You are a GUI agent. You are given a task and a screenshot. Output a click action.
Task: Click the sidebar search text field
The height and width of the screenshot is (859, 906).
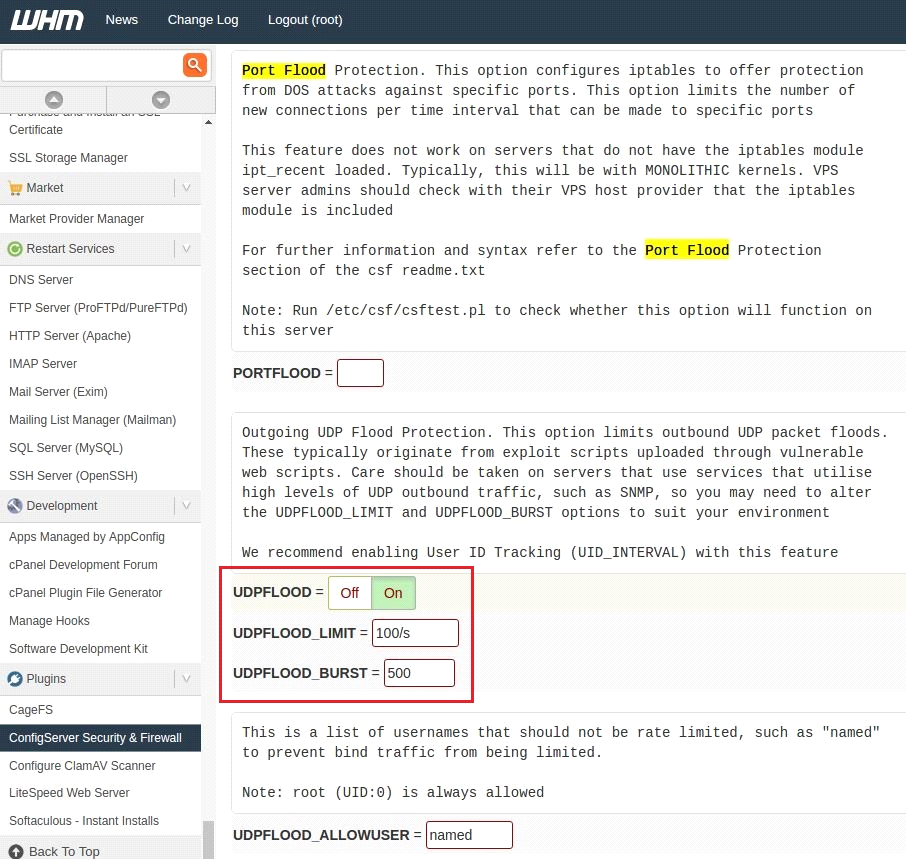92,65
